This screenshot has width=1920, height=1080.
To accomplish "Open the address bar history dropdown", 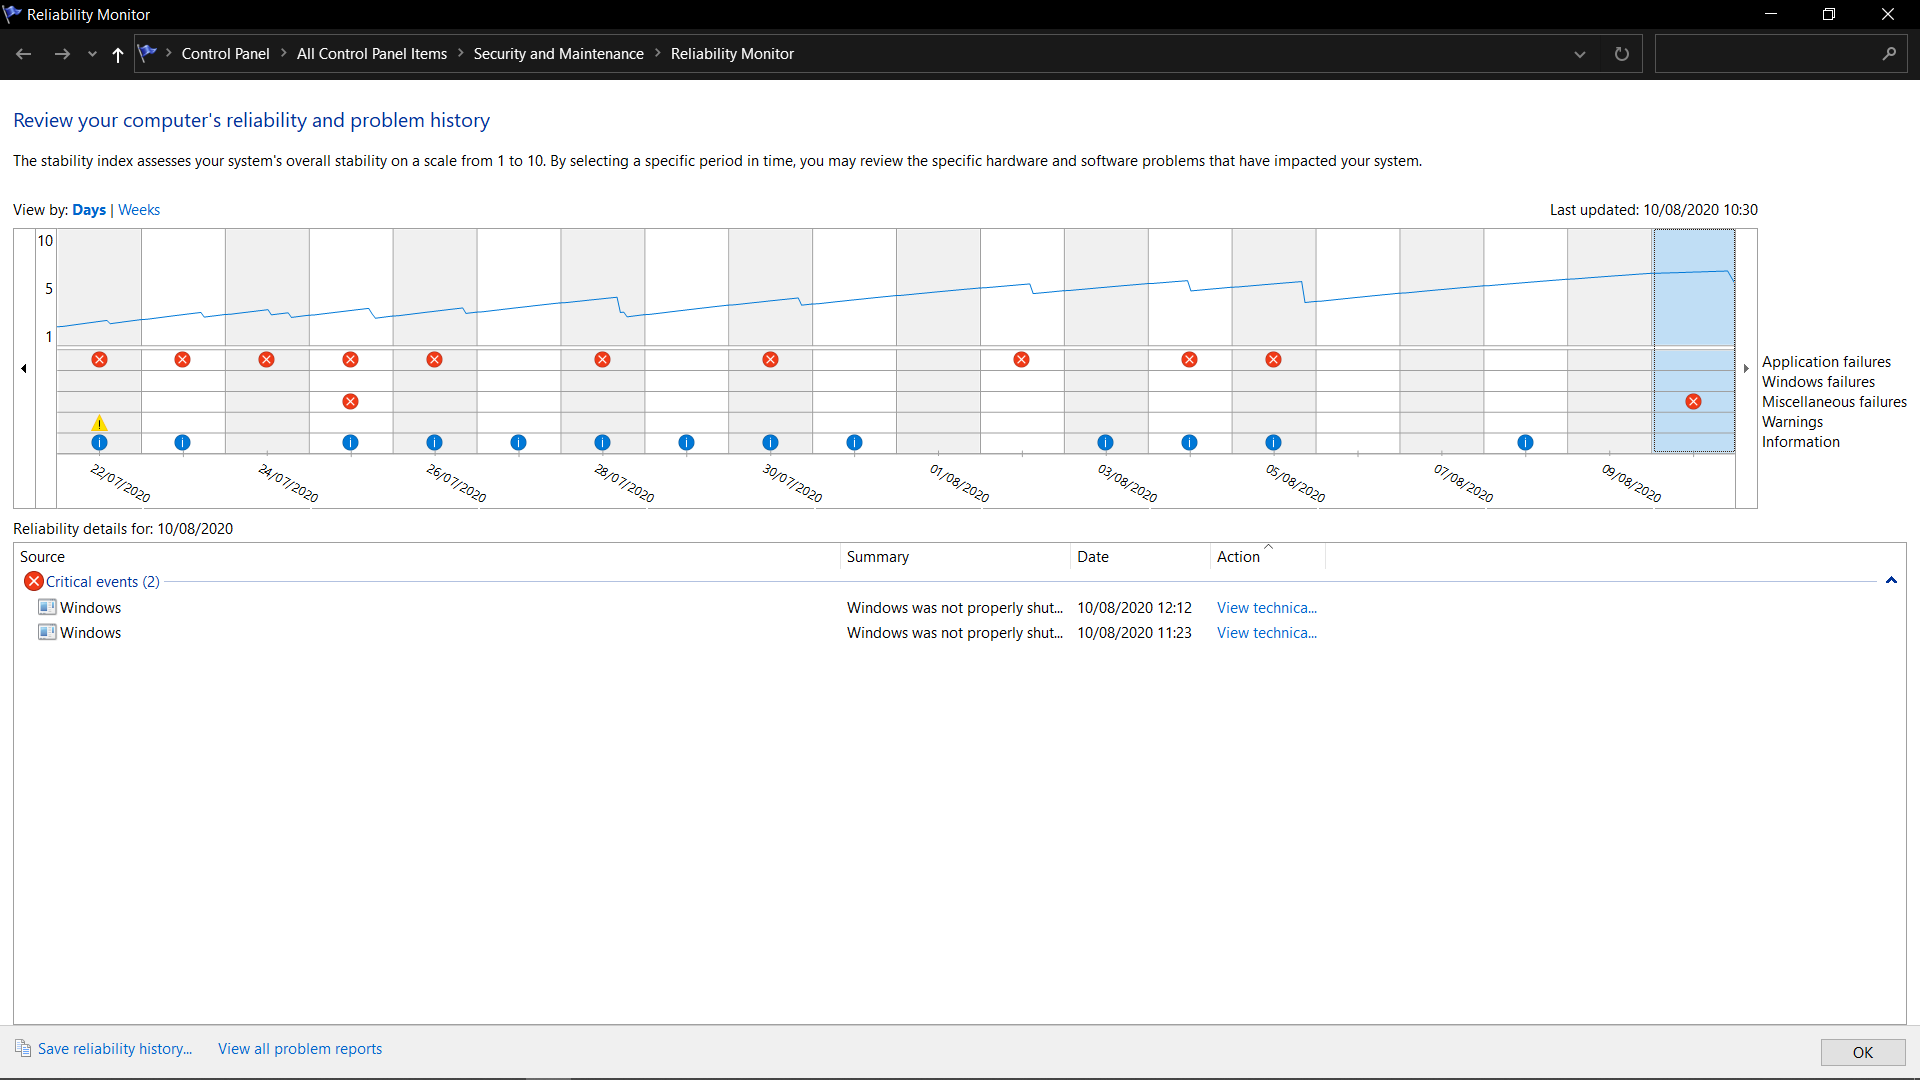I will click(x=1580, y=54).
